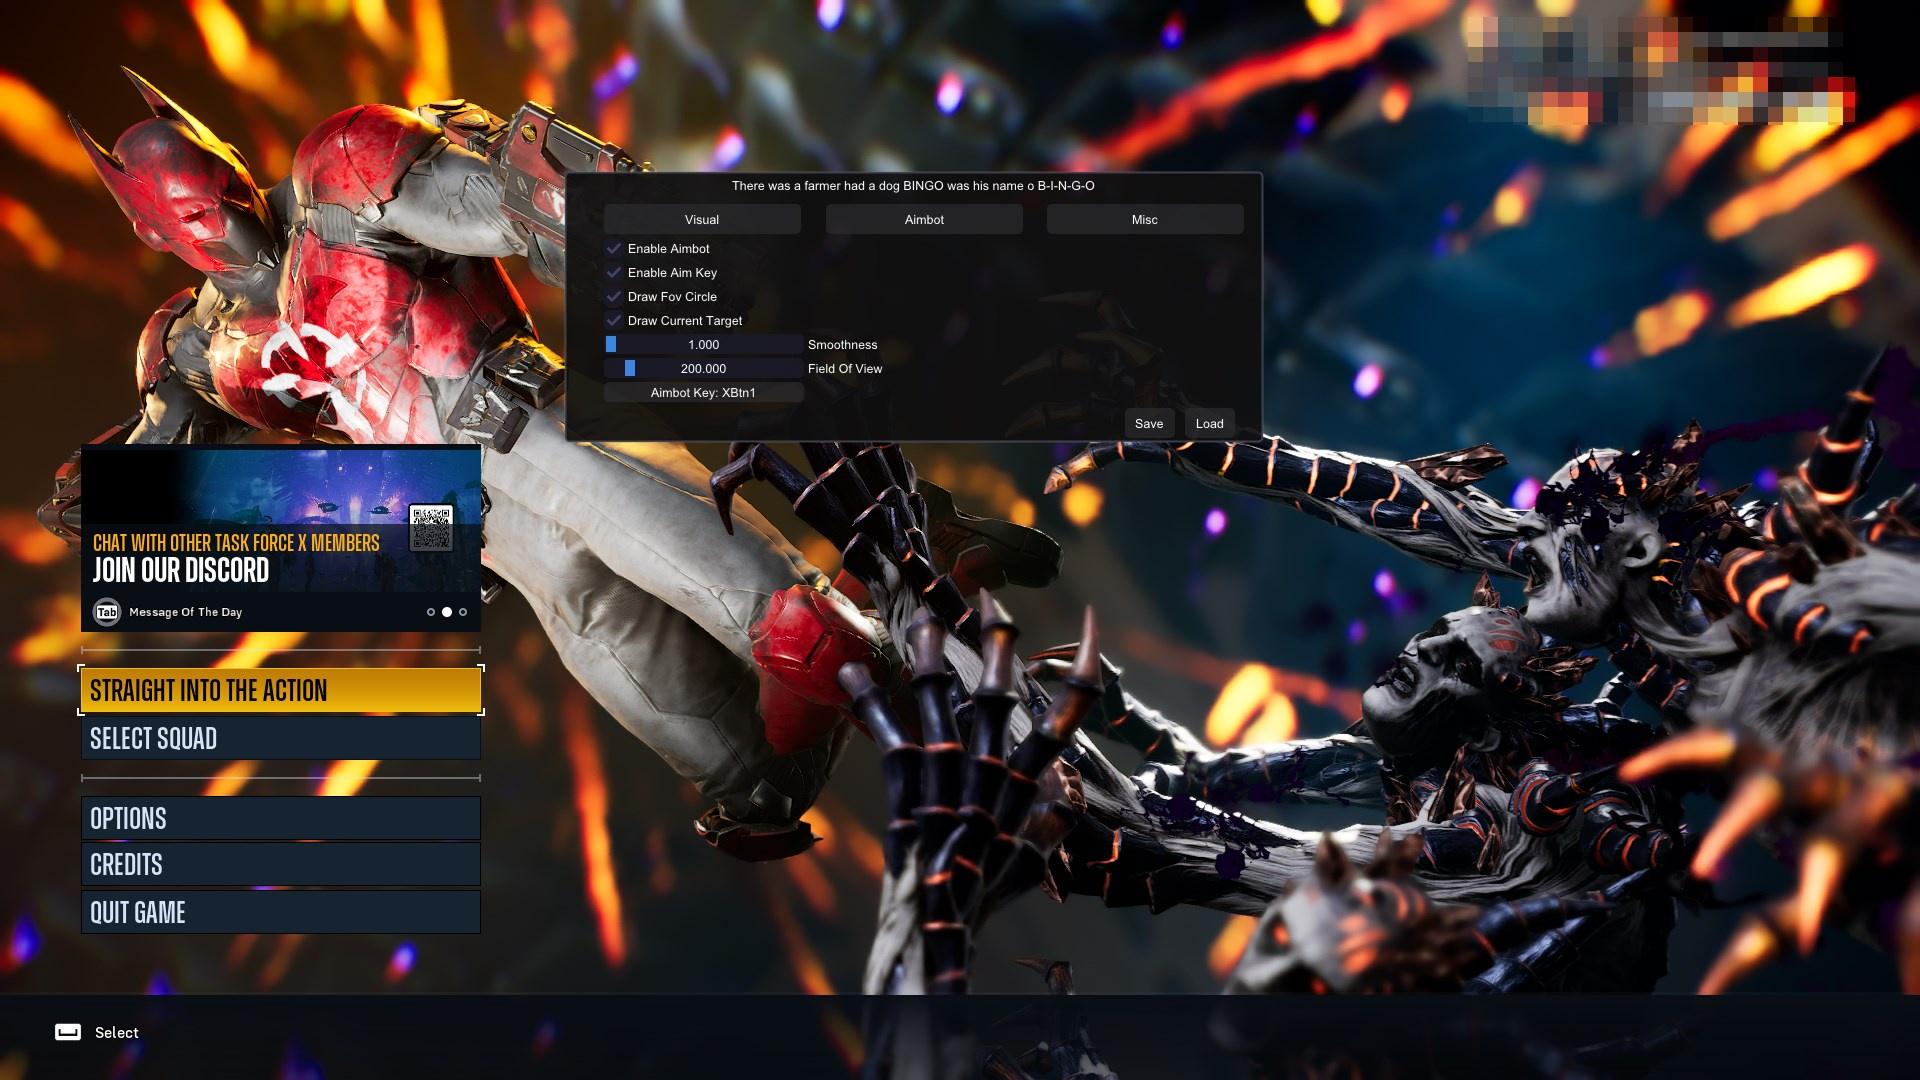Image resolution: width=1920 pixels, height=1080 pixels.
Task: Choose Select Squad menu entry
Action: click(281, 738)
